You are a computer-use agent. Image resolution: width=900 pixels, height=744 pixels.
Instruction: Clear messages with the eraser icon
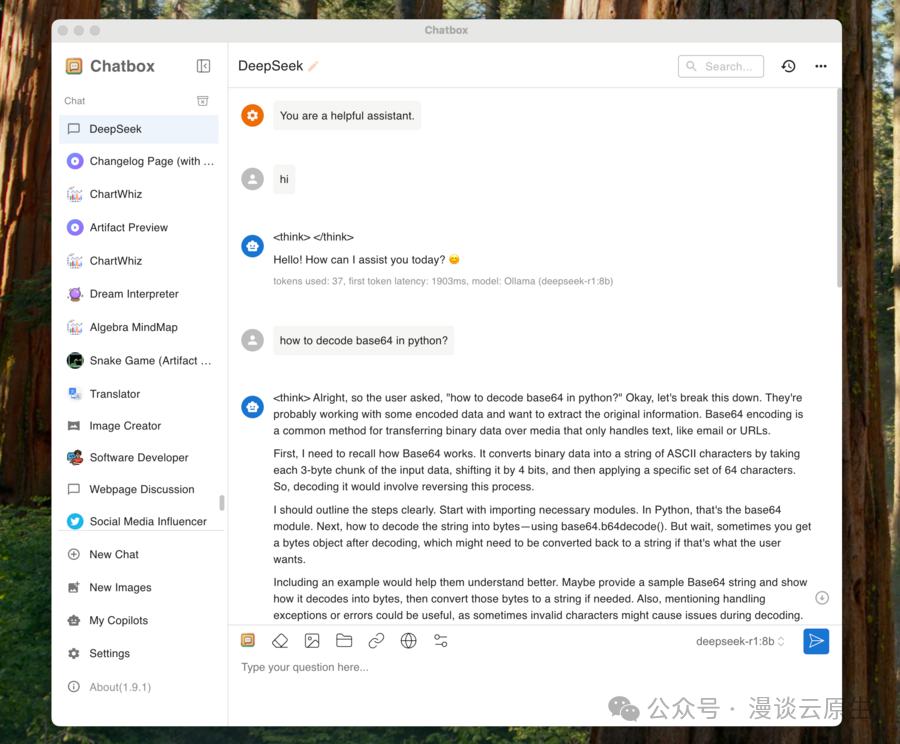click(x=280, y=641)
